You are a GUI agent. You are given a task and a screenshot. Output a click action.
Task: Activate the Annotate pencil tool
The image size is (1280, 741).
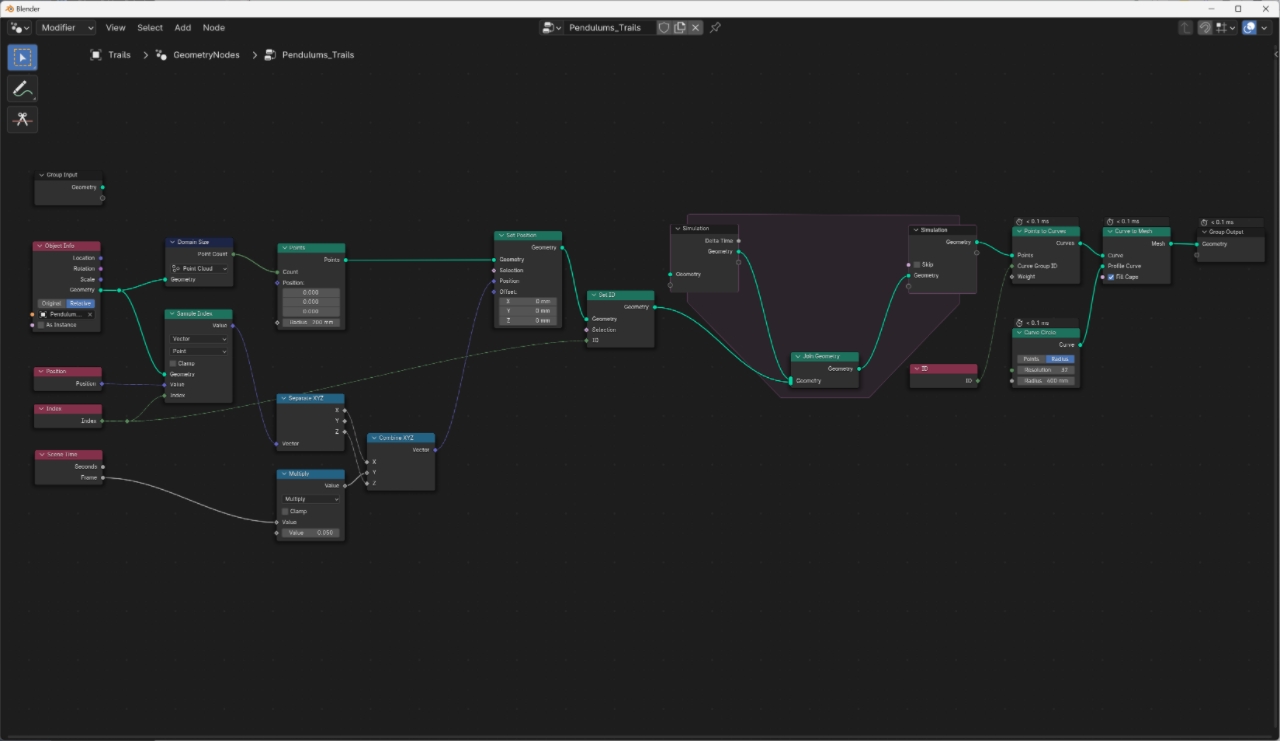(22, 89)
